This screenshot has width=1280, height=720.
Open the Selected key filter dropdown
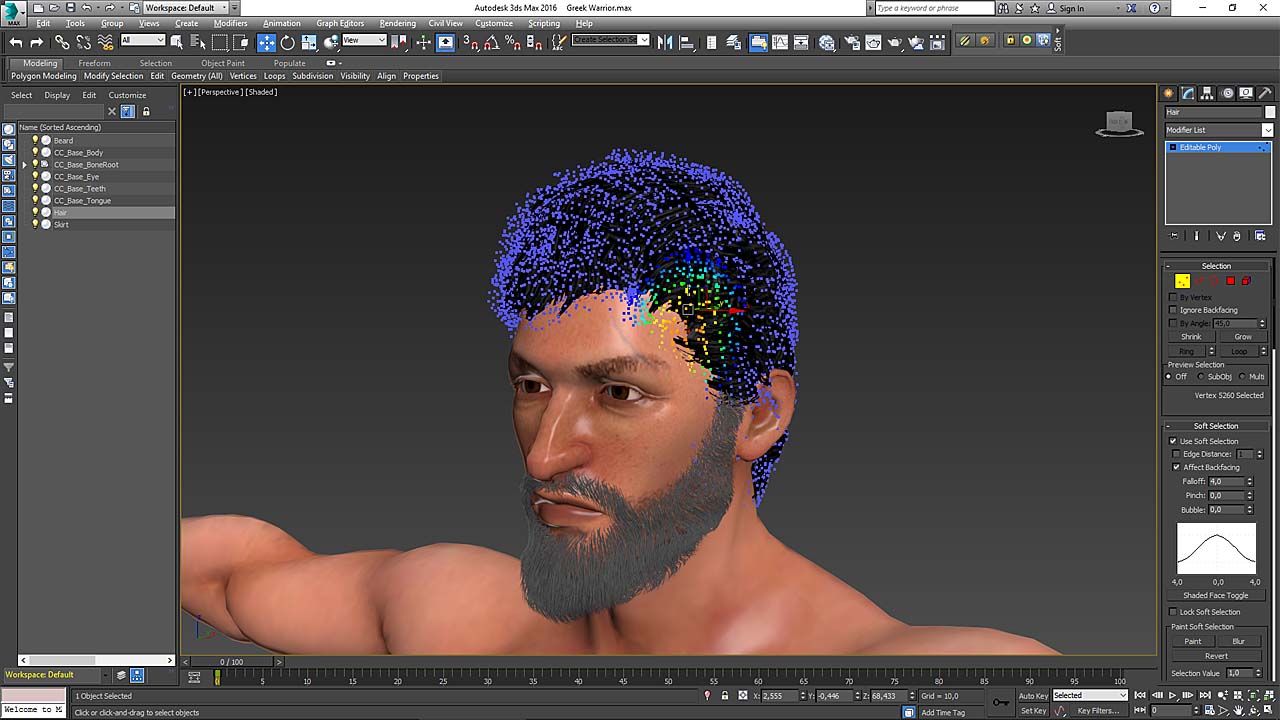tap(1090, 695)
